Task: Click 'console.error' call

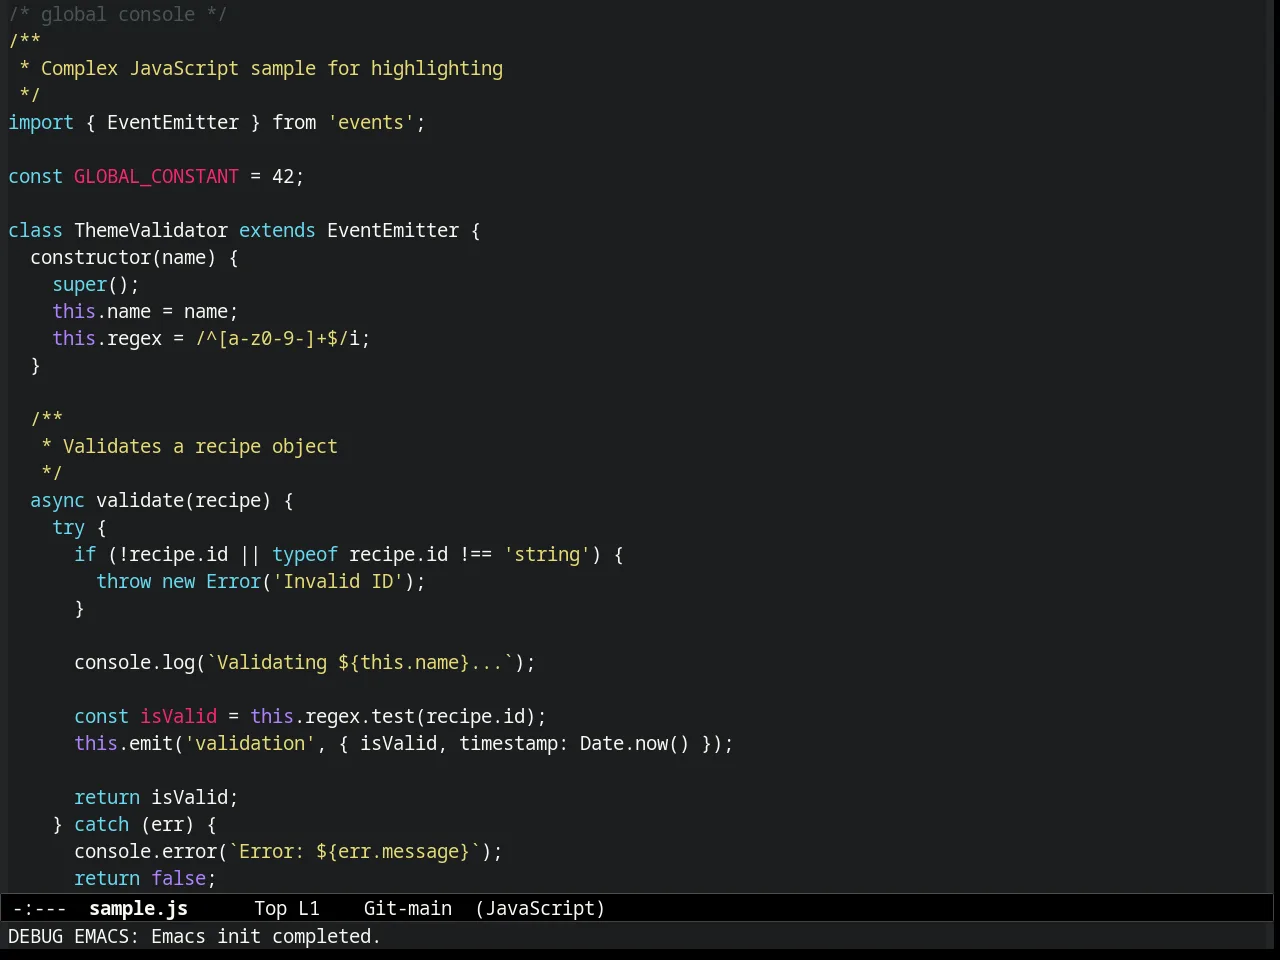Action: tap(145, 851)
